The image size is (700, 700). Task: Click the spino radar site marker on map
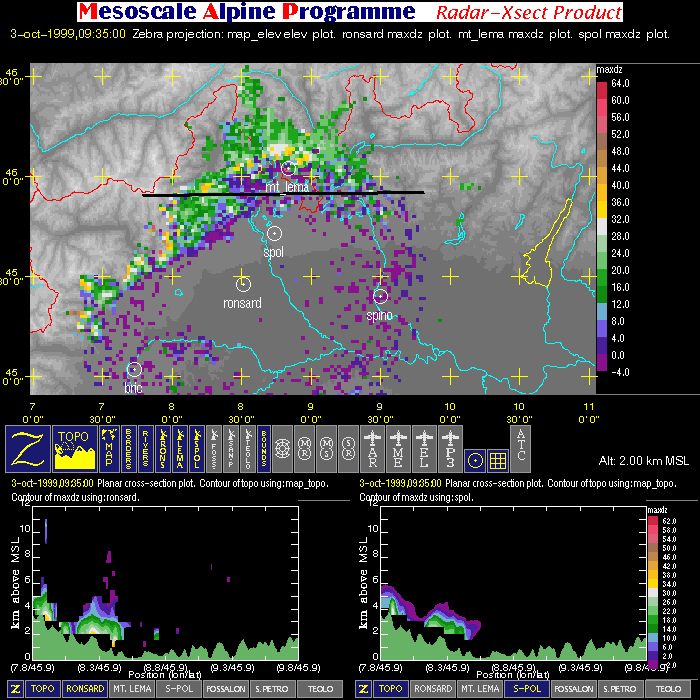pyautogui.click(x=380, y=296)
